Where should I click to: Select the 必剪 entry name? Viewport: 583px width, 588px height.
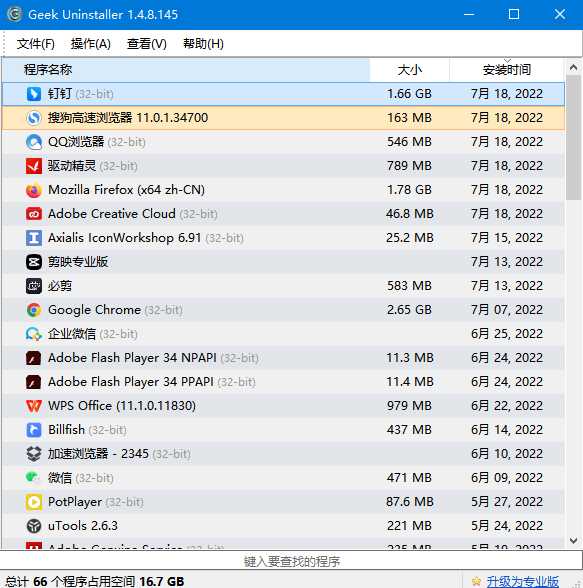pyautogui.click(x=60, y=286)
